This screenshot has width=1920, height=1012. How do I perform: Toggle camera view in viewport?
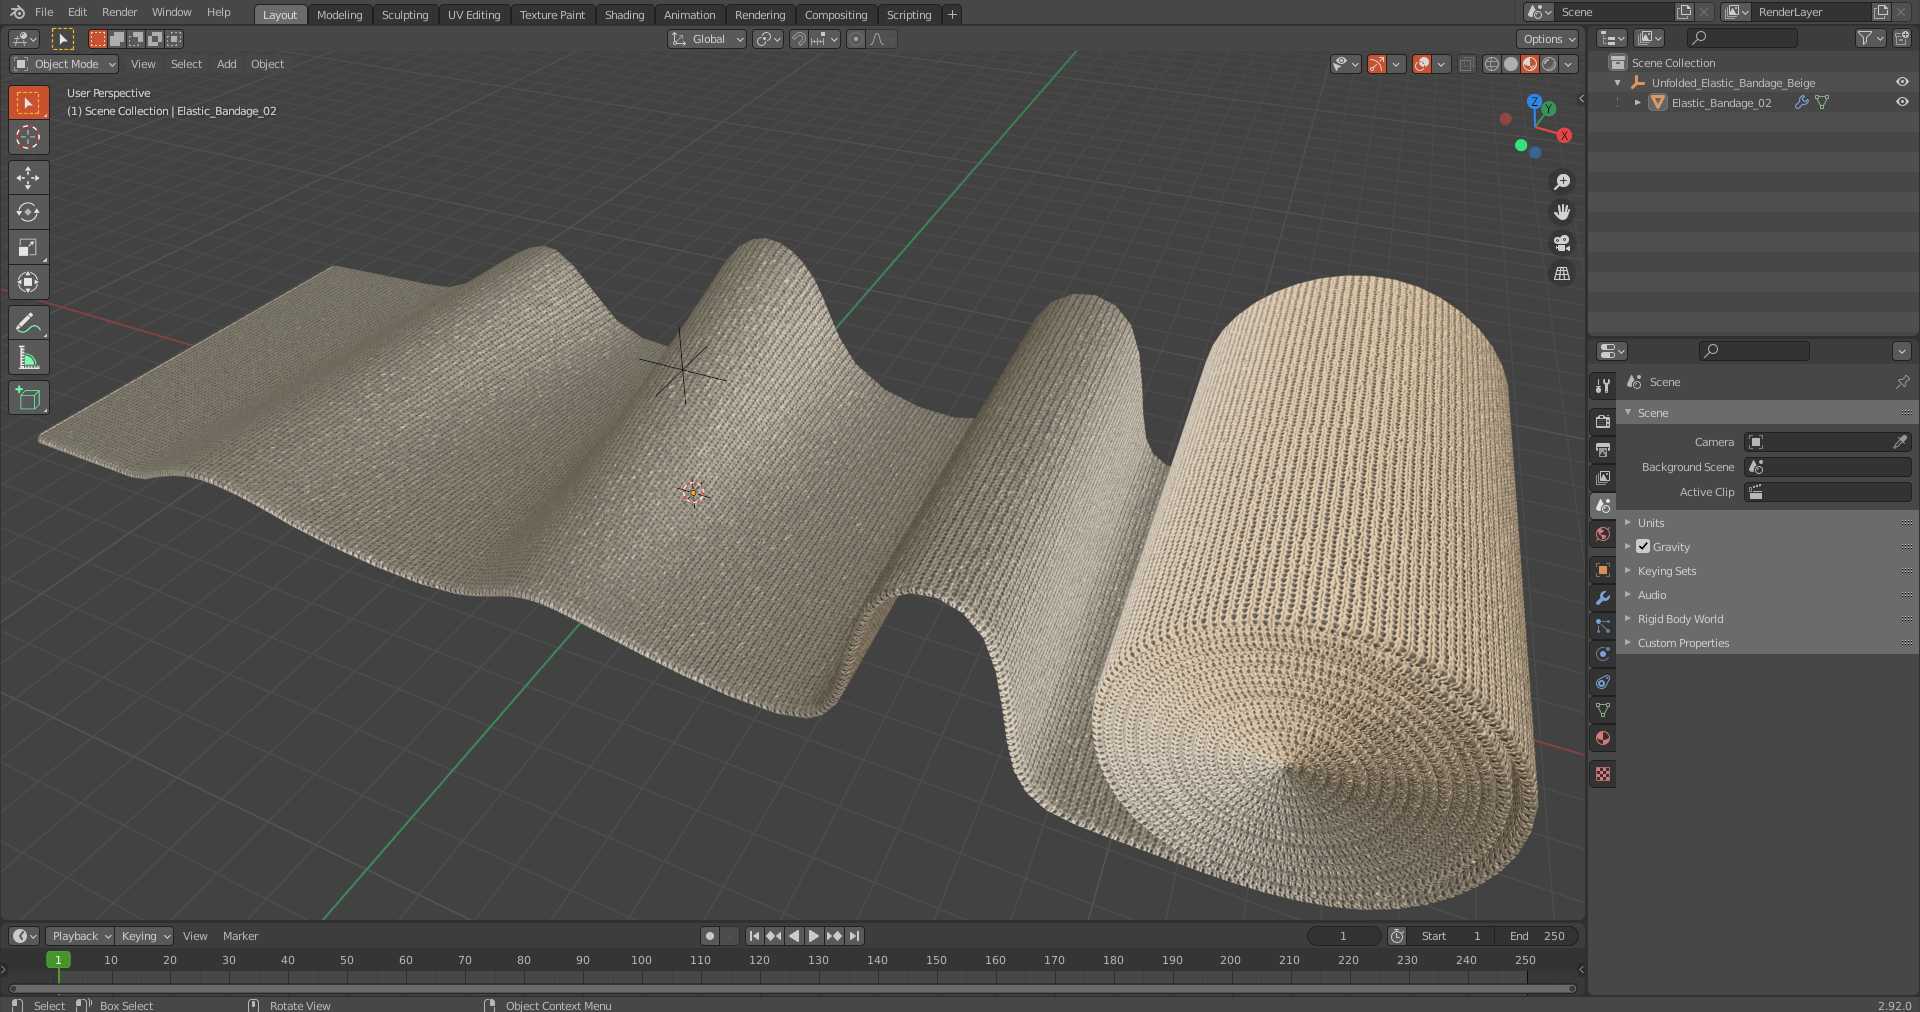1561,243
